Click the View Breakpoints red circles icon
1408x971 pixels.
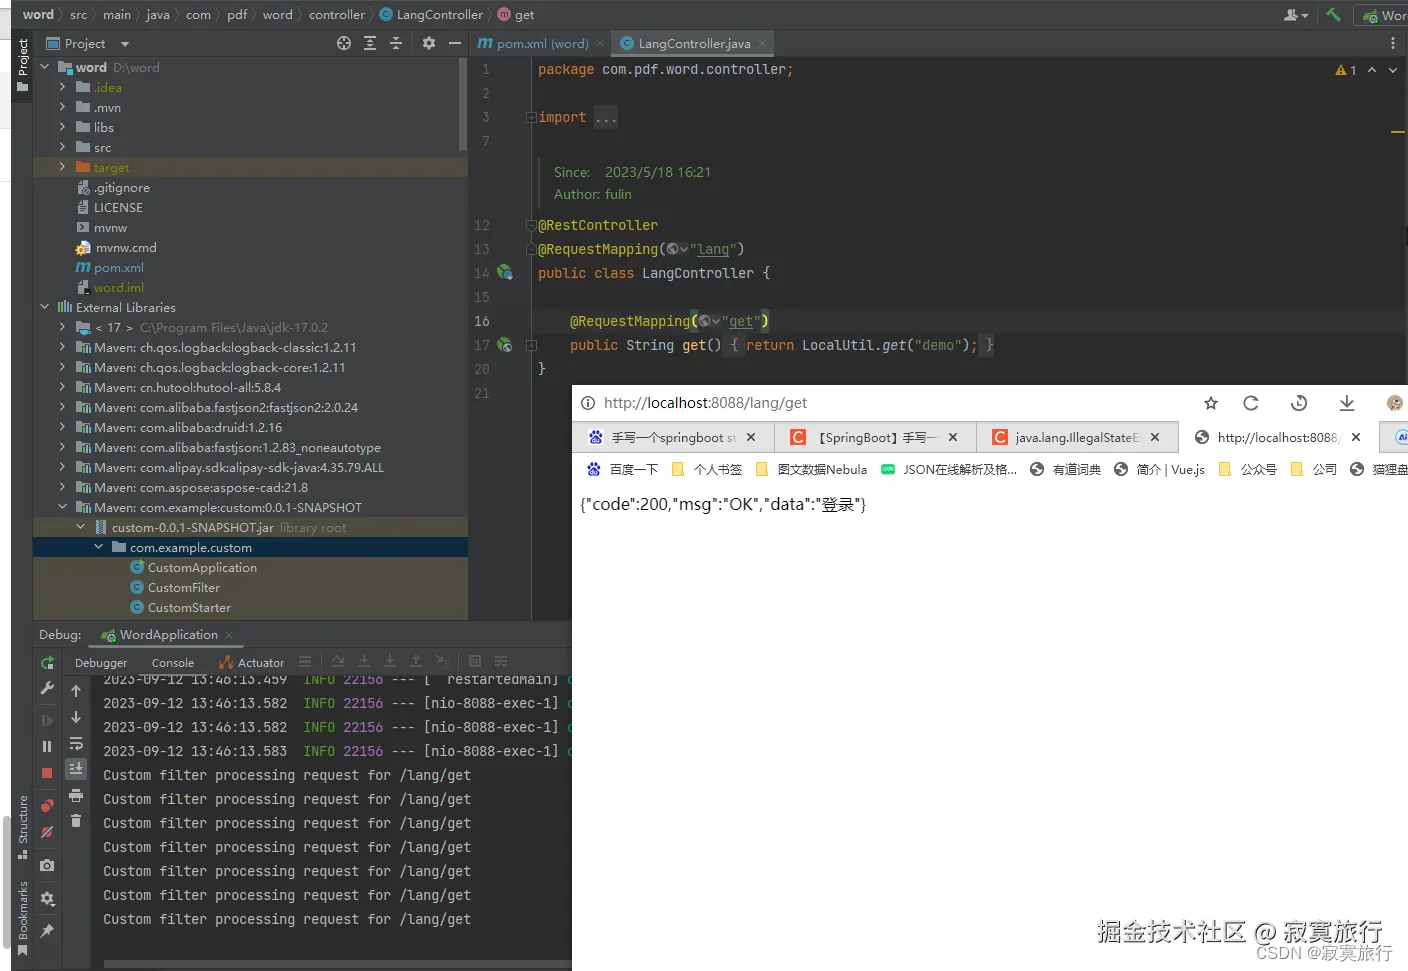(47, 805)
